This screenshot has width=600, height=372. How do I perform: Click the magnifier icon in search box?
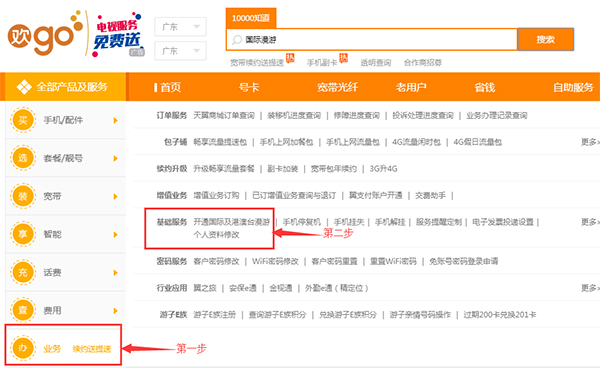point(237,39)
